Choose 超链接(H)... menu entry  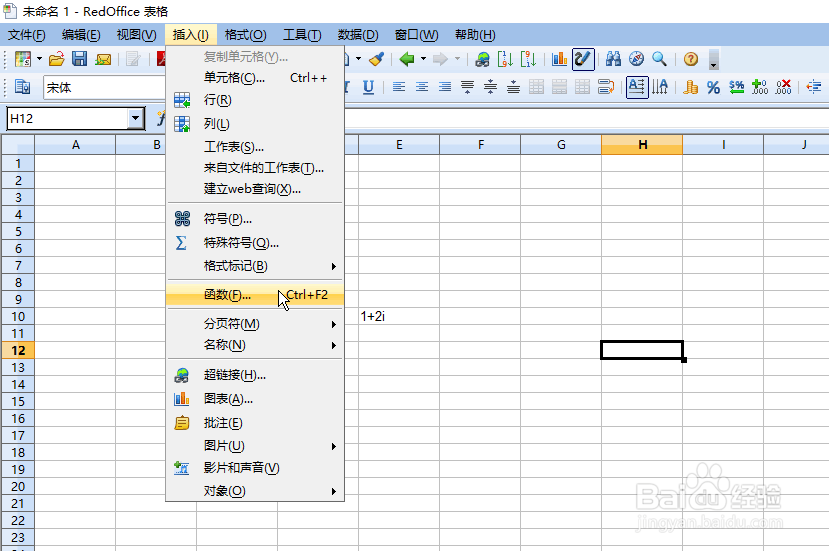pyautogui.click(x=255, y=375)
